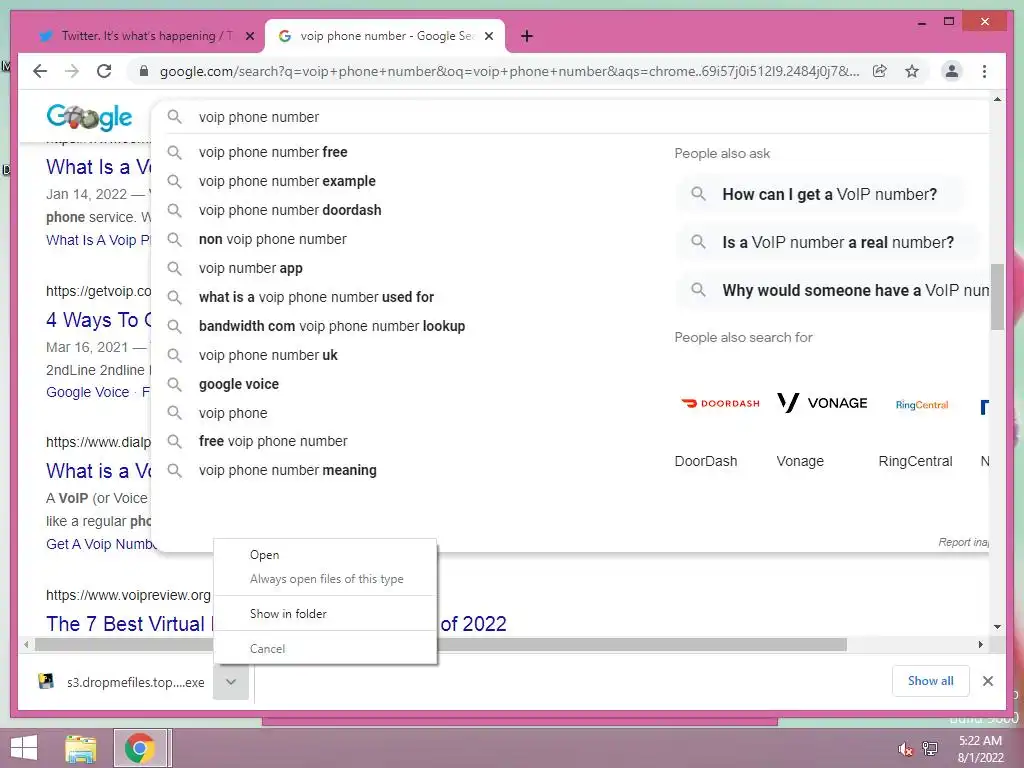Open the What Is A Voip sublink
This screenshot has width=1024, height=768.
(x=98, y=240)
